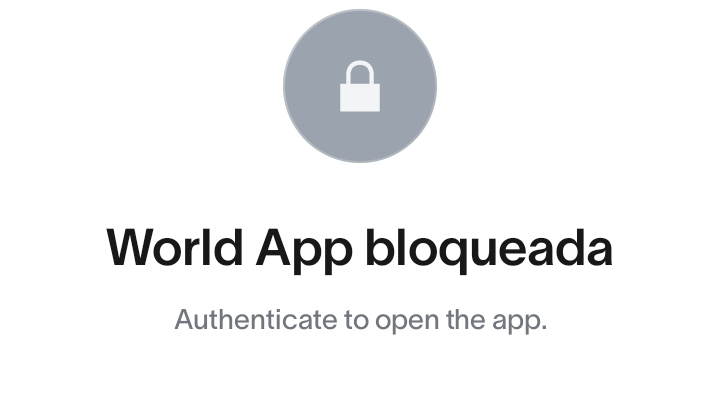720x404 pixels.
Task: Tap the gray circular lock badge
Action: [x=360, y=86]
